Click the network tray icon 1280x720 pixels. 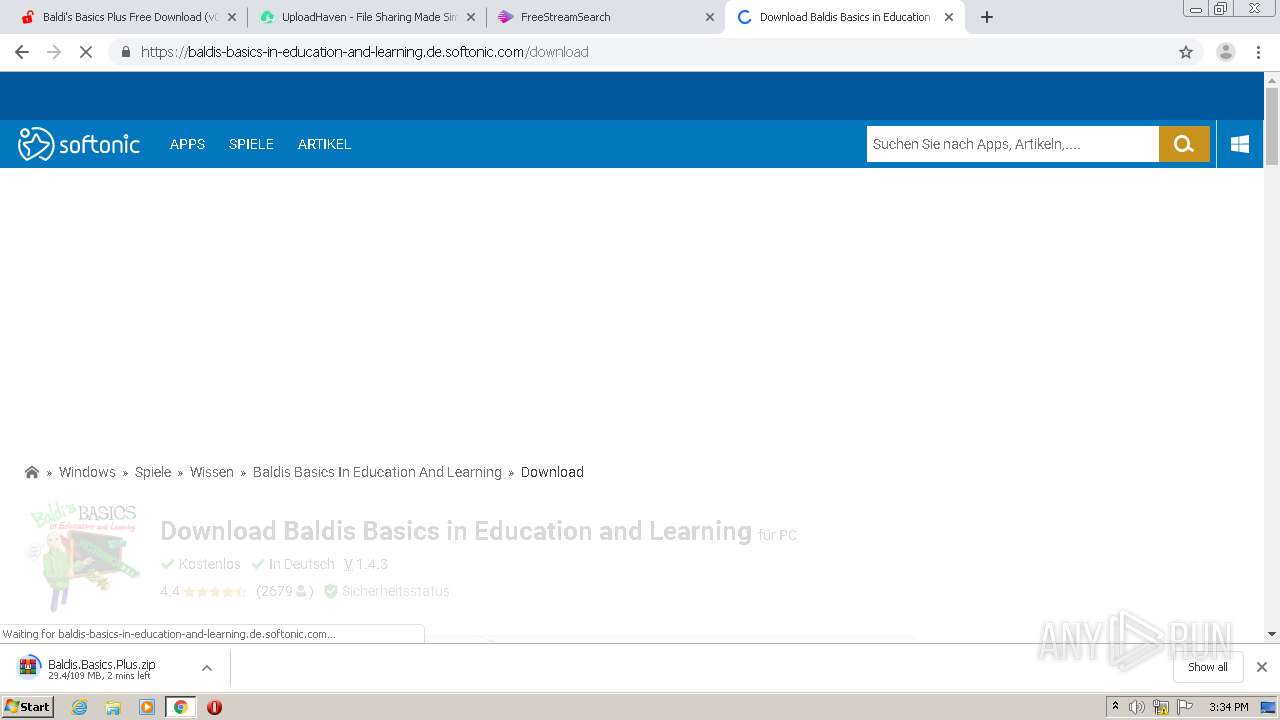[1161, 707]
